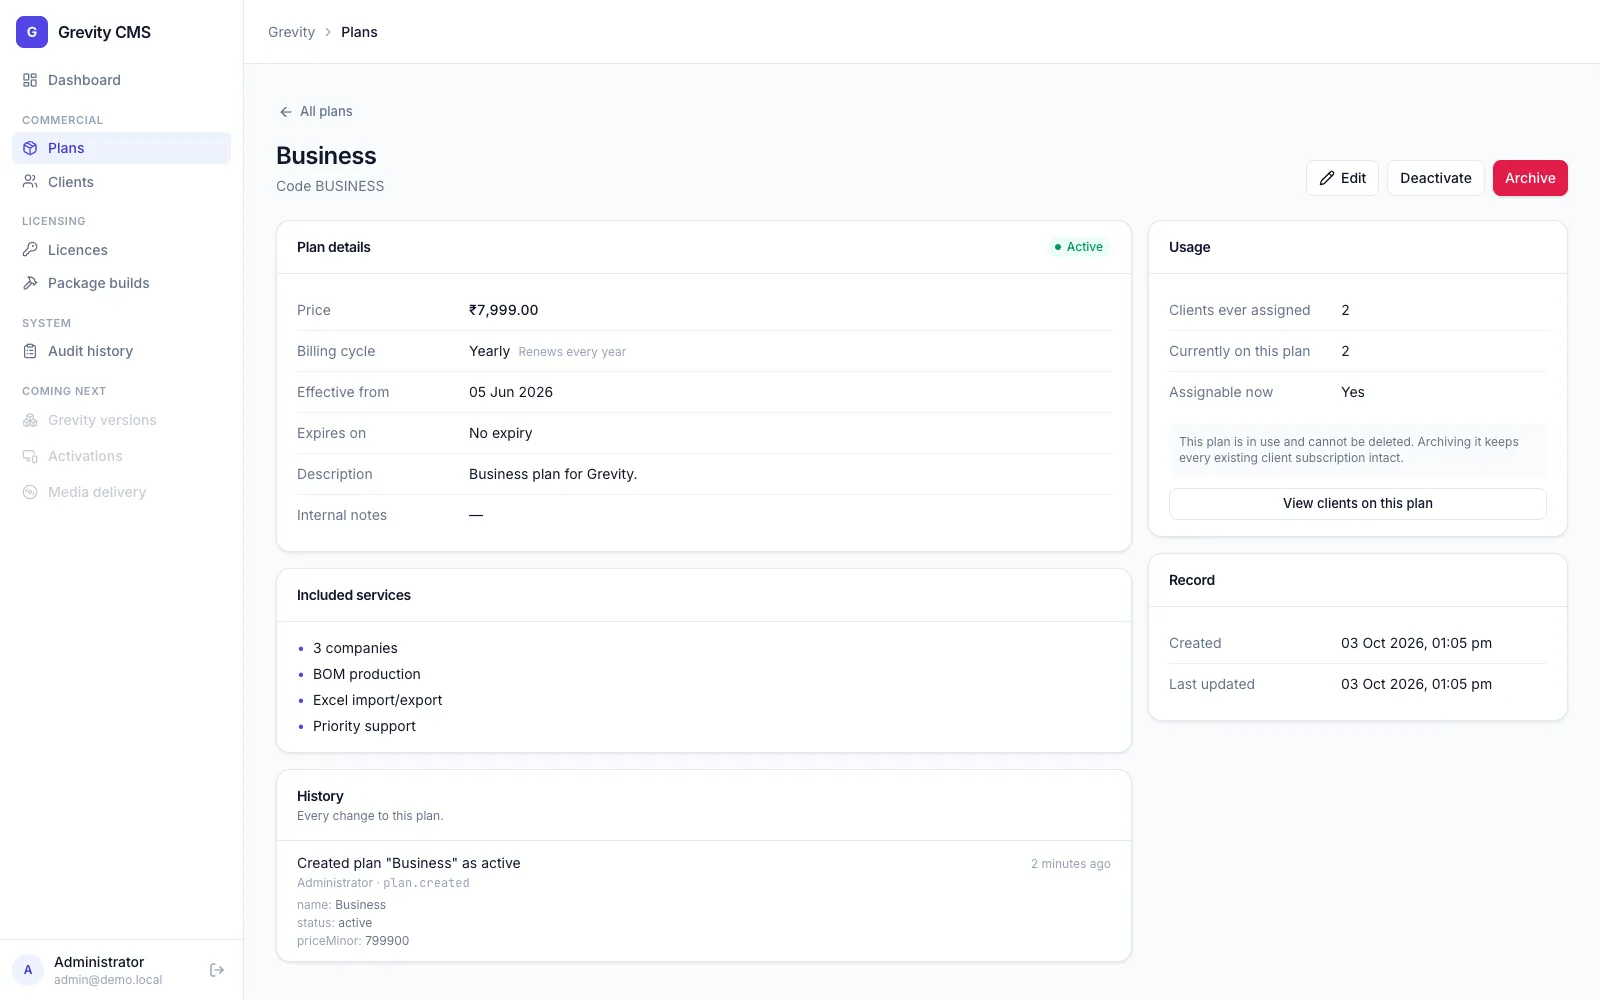Click the Created plan "Business" history entry

pos(408,863)
